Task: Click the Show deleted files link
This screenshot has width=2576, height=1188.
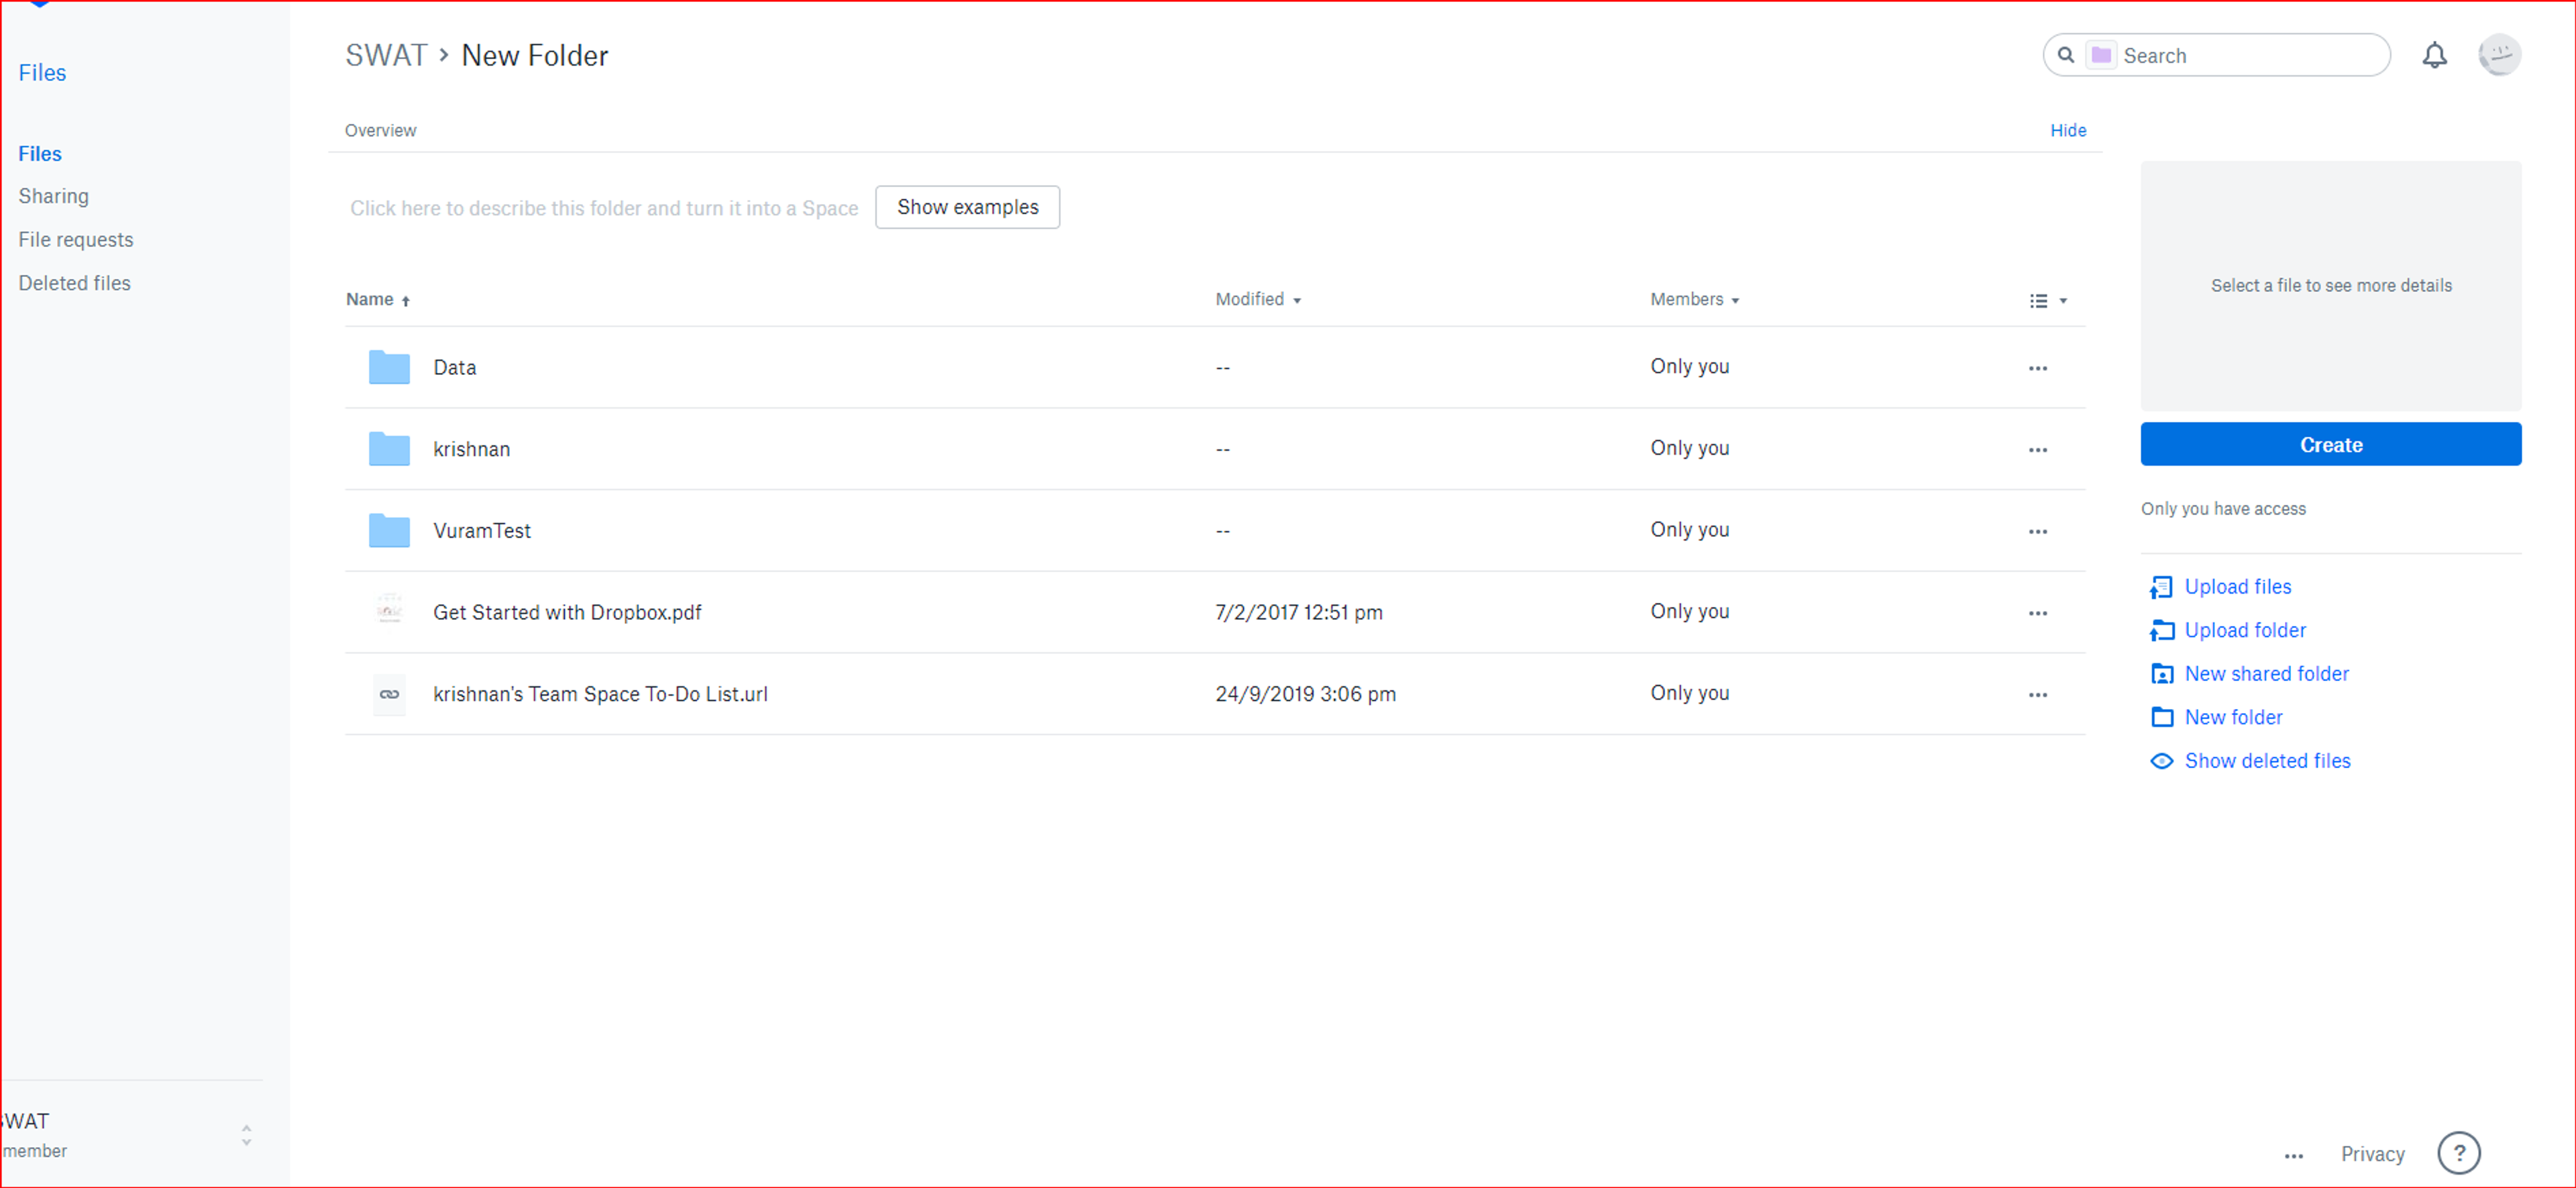Action: [x=2267, y=761]
